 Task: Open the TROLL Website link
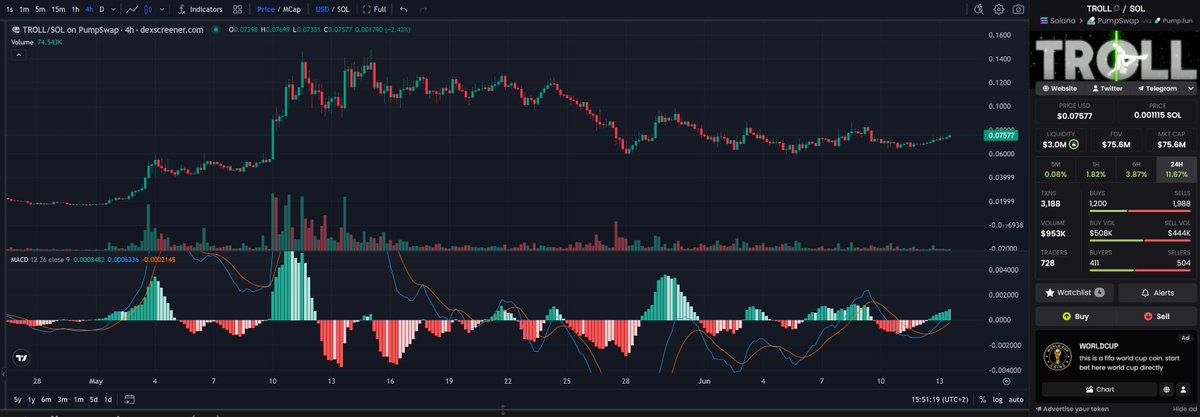[1061, 88]
